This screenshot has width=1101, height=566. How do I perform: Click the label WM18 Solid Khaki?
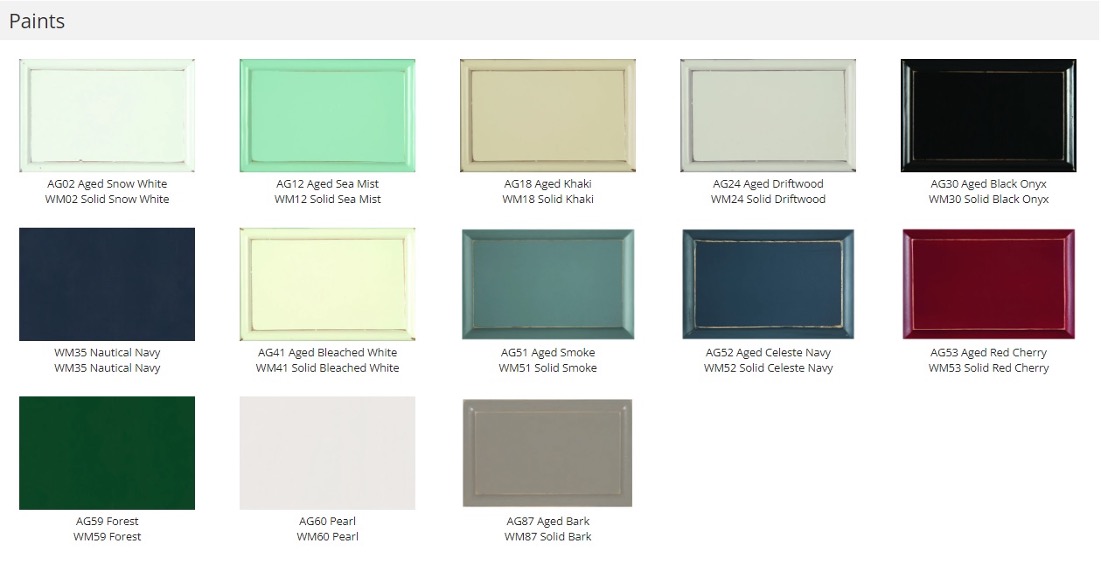tap(548, 199)
